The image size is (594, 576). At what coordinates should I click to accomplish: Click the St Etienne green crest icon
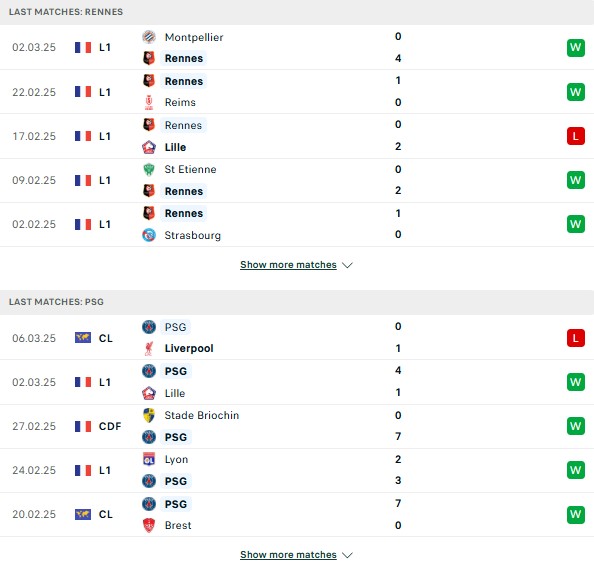coord(149,169)
